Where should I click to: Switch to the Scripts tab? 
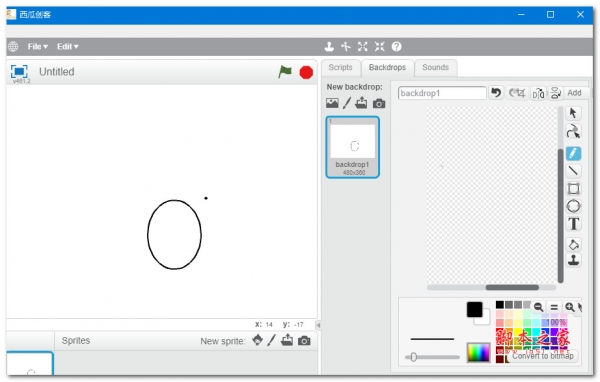click(x=340, y=67)
